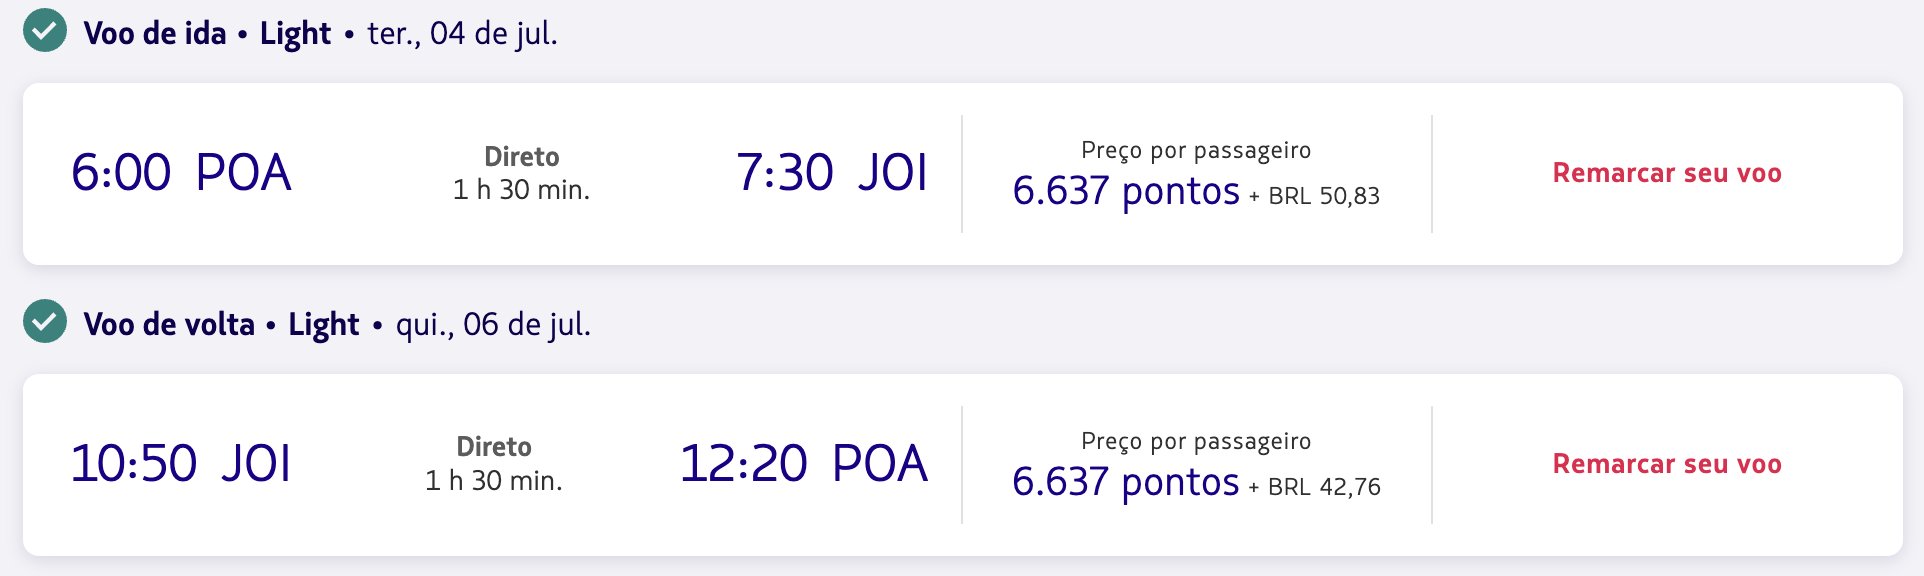Click the date ter., 04 de jul.

point(463,33)
